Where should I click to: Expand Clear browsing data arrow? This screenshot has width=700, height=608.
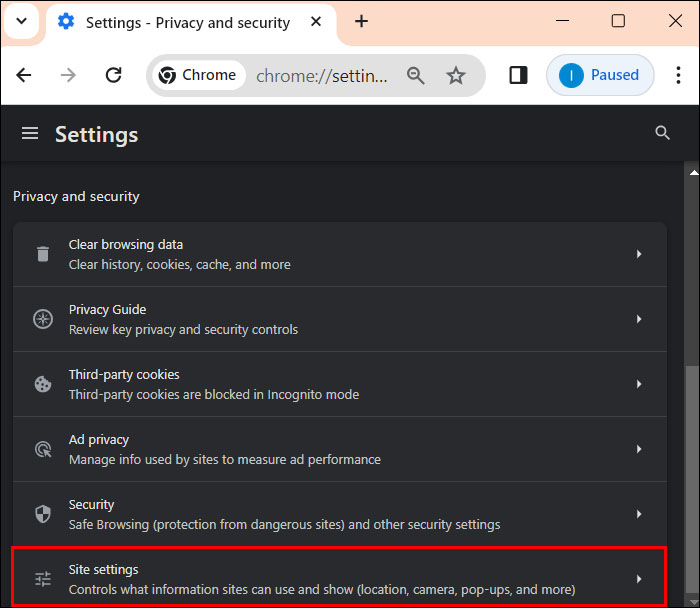tap(639, 254)
